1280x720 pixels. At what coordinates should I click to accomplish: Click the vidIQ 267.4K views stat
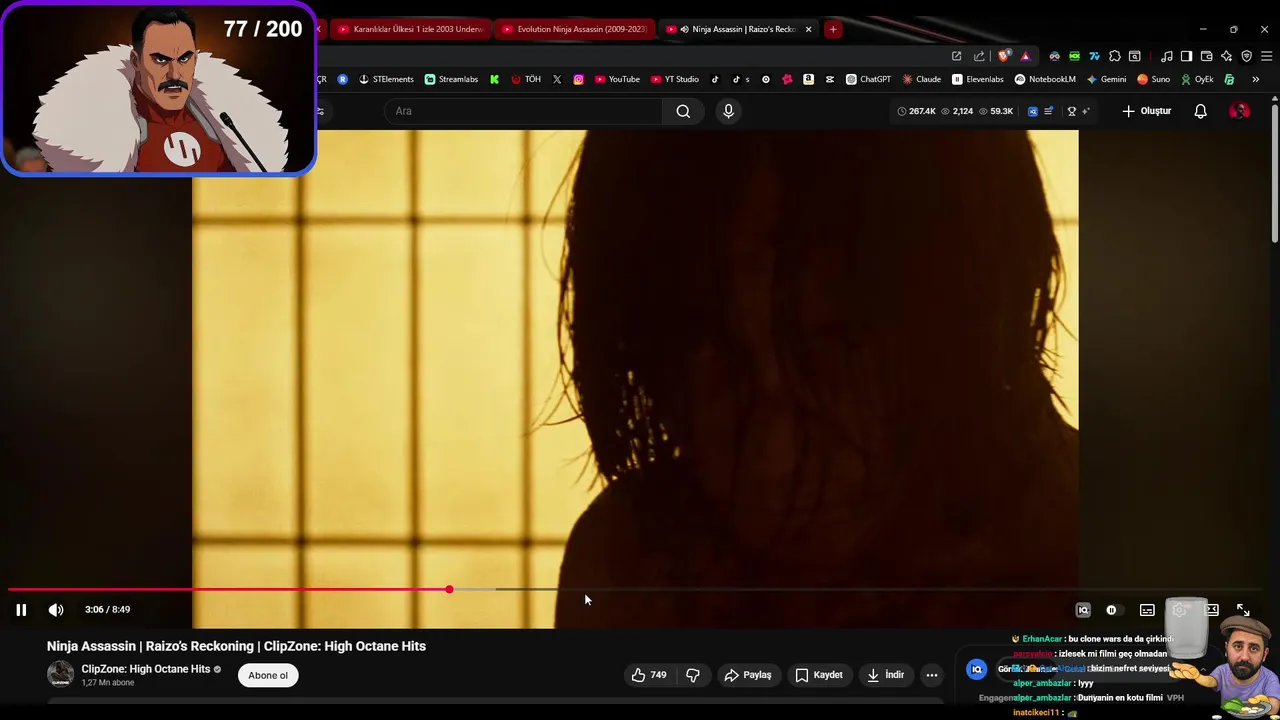916,111
